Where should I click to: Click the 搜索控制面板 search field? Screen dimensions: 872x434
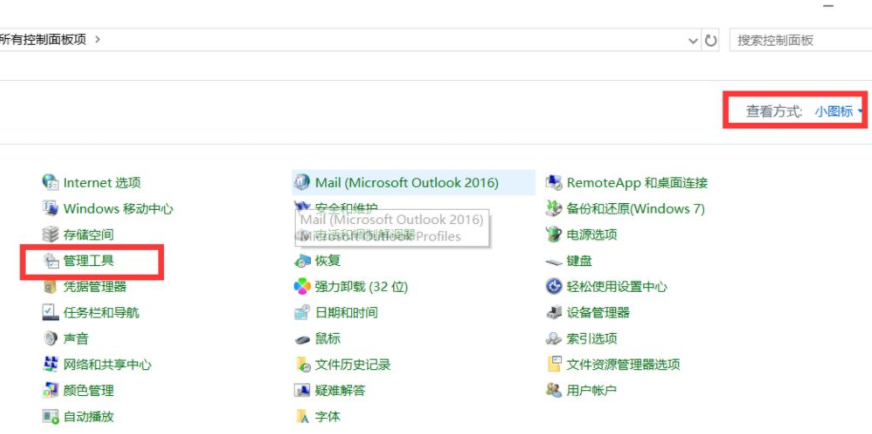(x=800, y=41)
